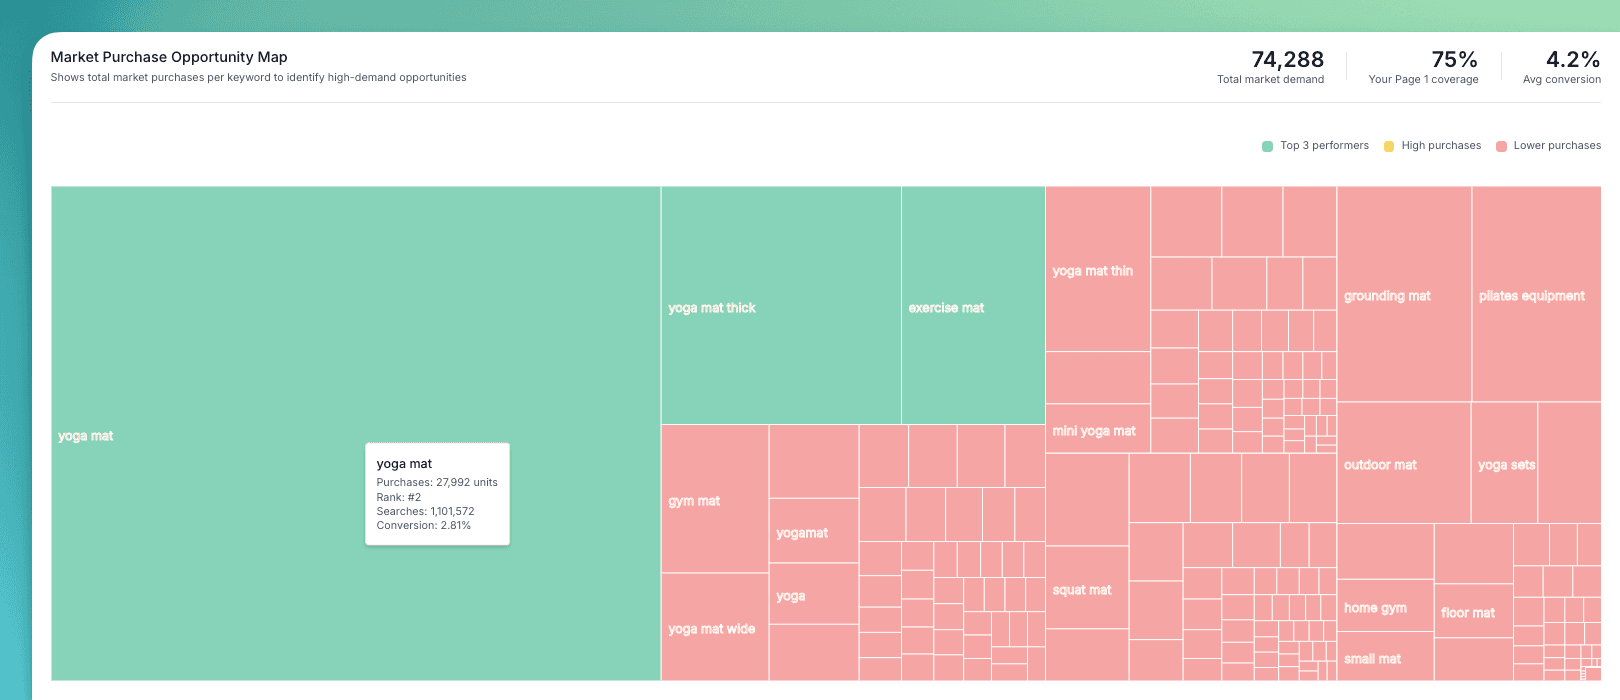This screenshot has height=700, width=1620.
Task: Toggle the Lower purchases legend label
Action: point(1557,146)
